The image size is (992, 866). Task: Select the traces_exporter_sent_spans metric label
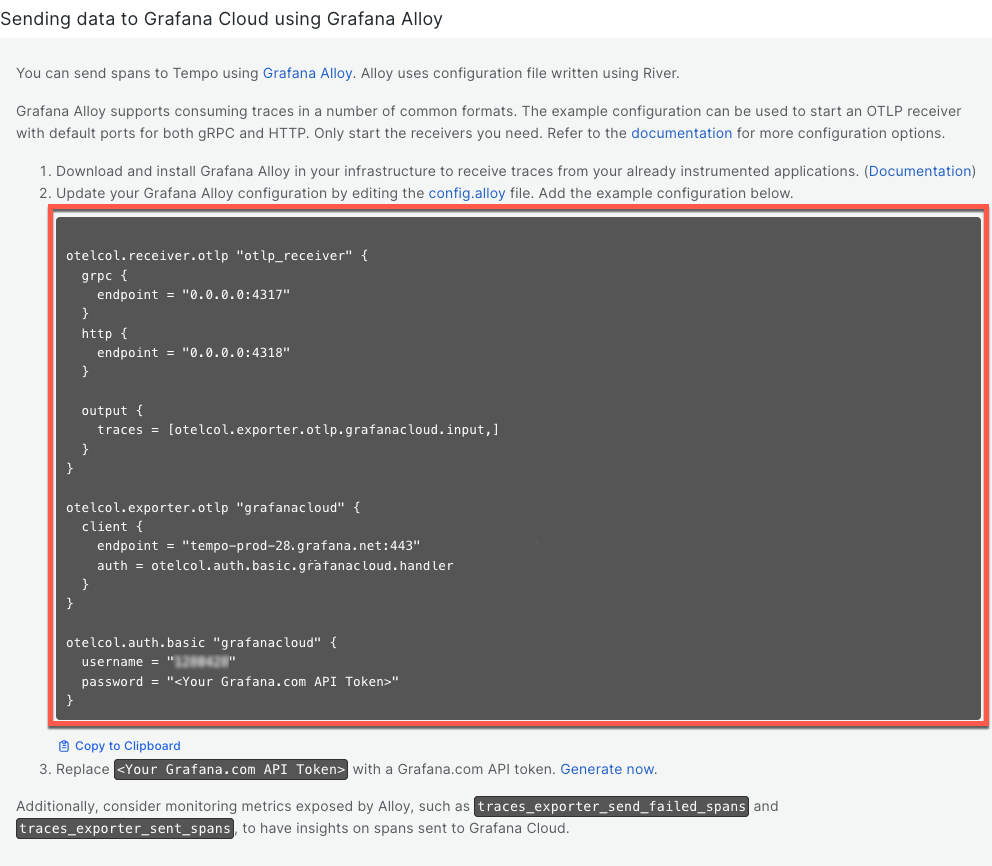pos(124,828)
